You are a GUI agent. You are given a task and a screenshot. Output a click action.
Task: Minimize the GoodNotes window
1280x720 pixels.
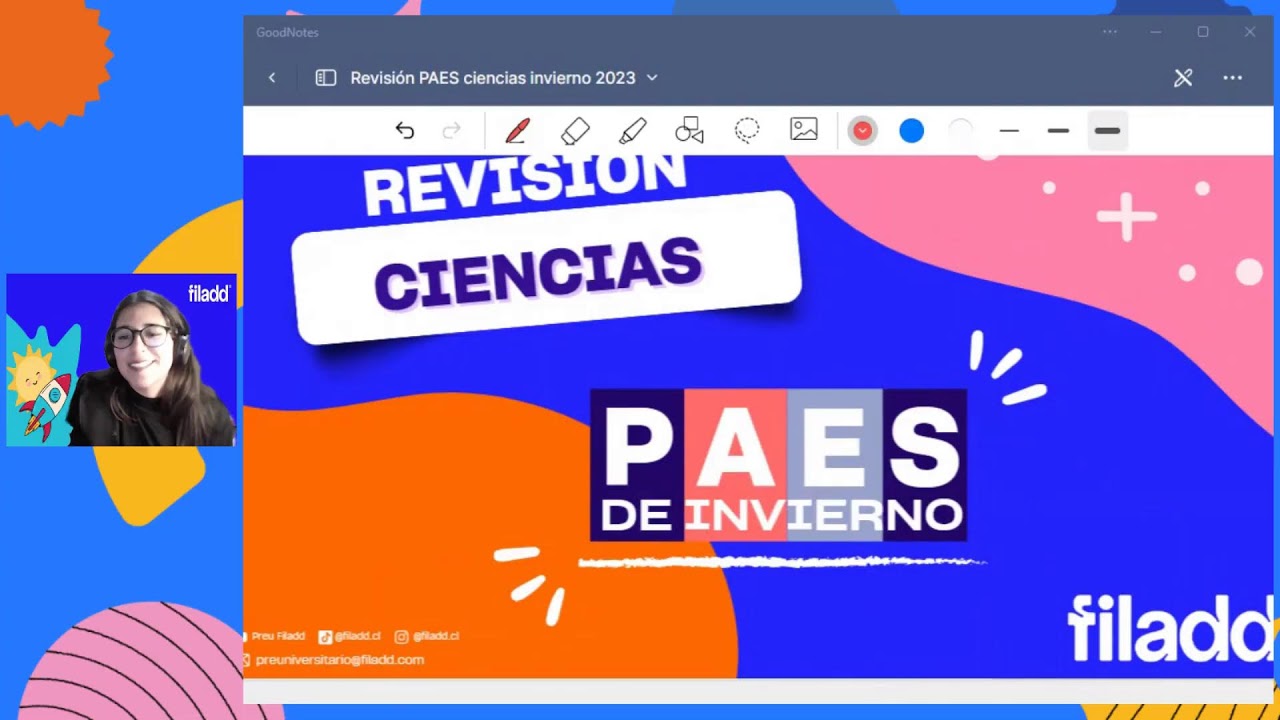click(x=1156, y=32)
